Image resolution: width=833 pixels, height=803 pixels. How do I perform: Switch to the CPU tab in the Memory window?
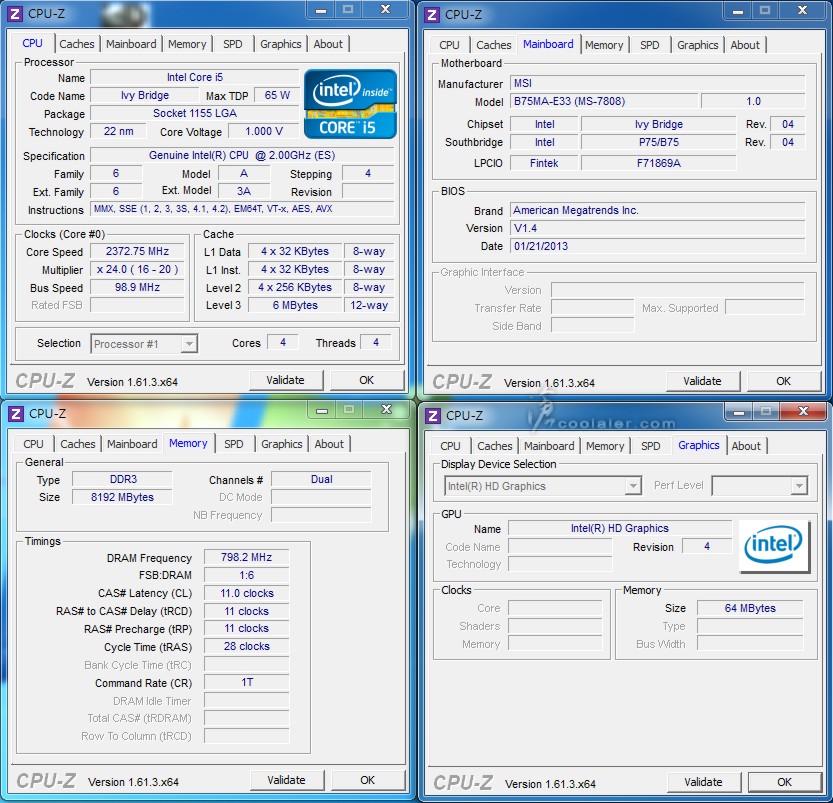[33, 444]
